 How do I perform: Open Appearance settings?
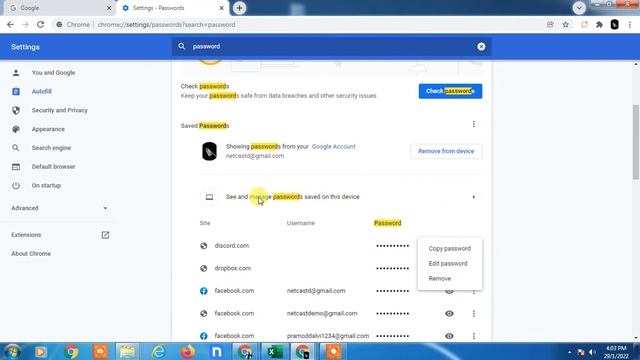click(x=48, y=129)
